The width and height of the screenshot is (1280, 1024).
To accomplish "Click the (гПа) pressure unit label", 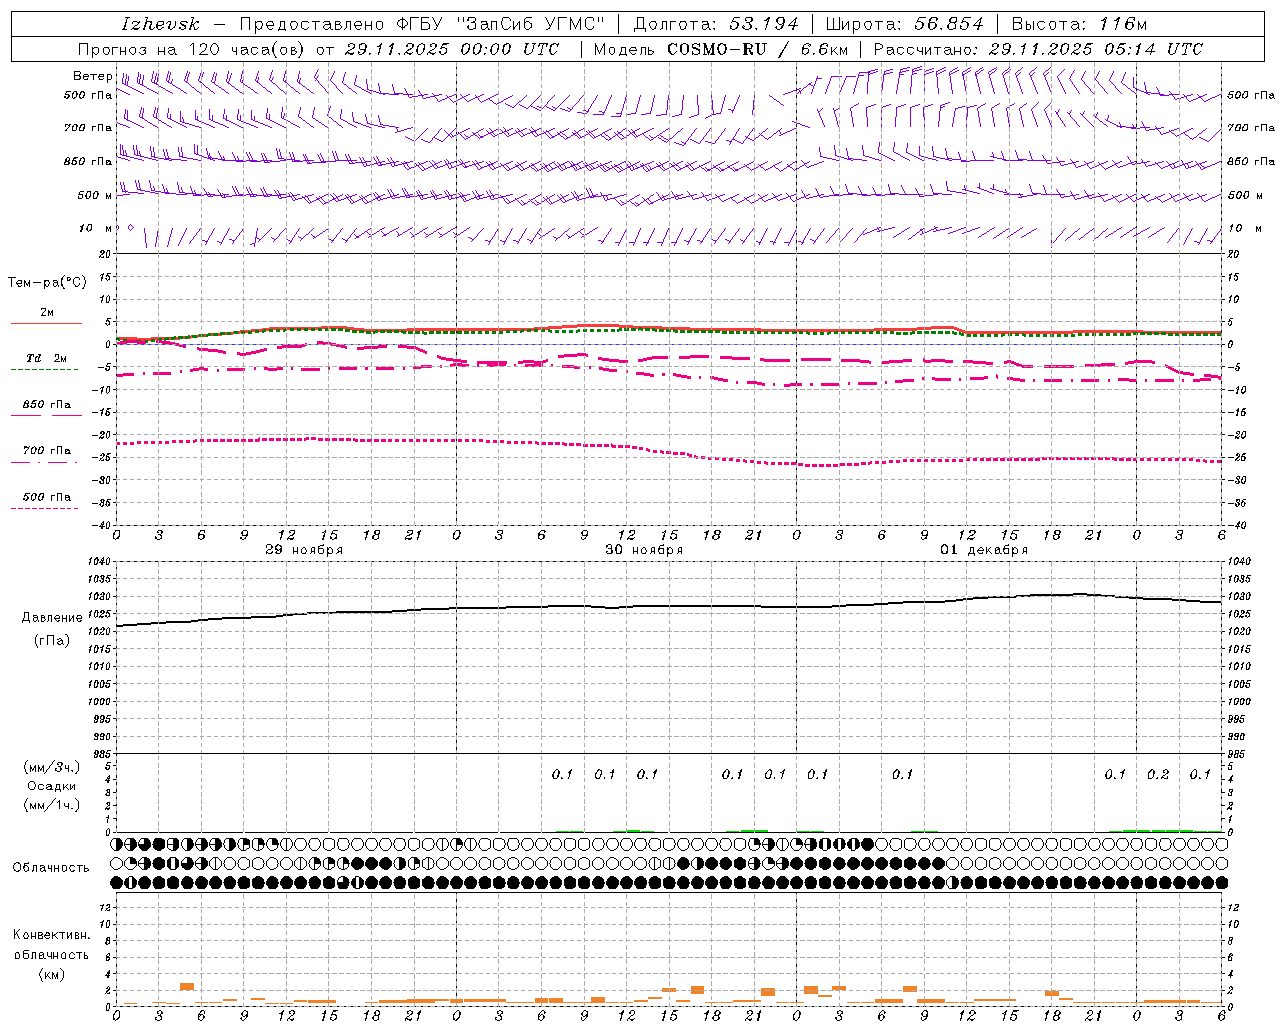I will click(52, 641).
